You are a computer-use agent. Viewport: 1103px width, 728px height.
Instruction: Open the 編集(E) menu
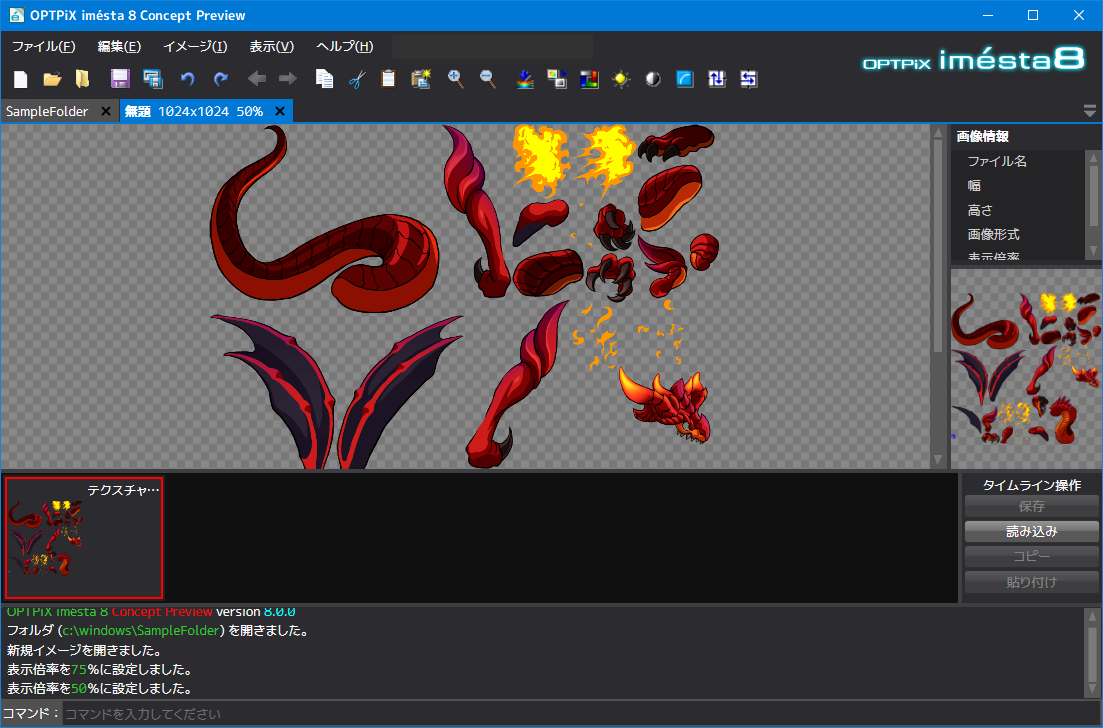point(119,46)
